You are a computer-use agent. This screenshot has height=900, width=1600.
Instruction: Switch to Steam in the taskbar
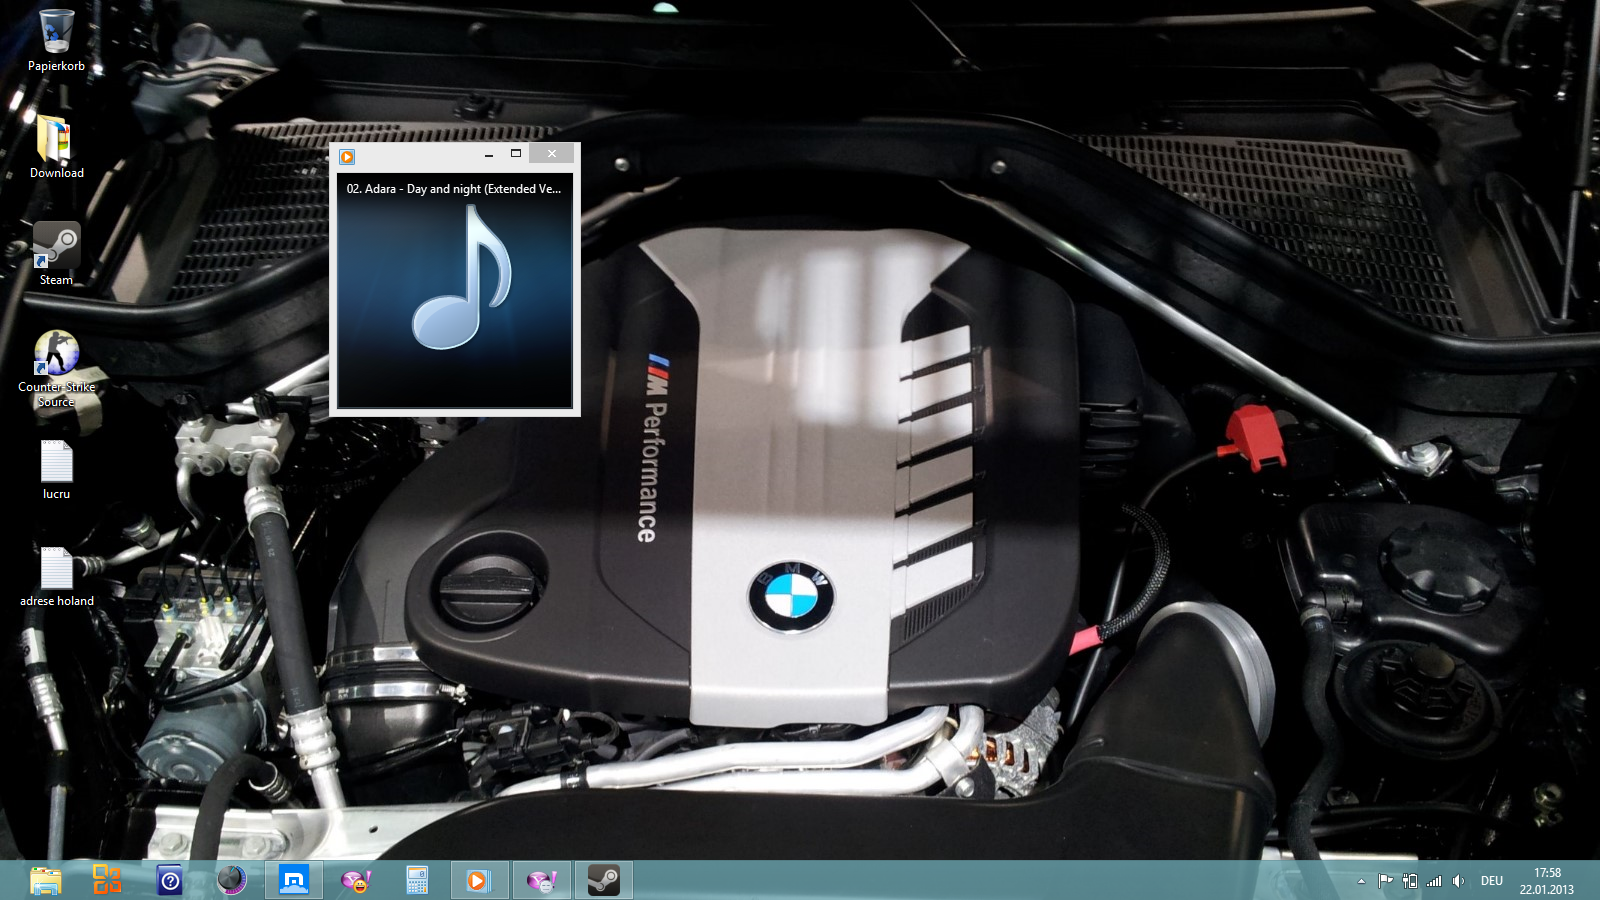click(603, 880)
